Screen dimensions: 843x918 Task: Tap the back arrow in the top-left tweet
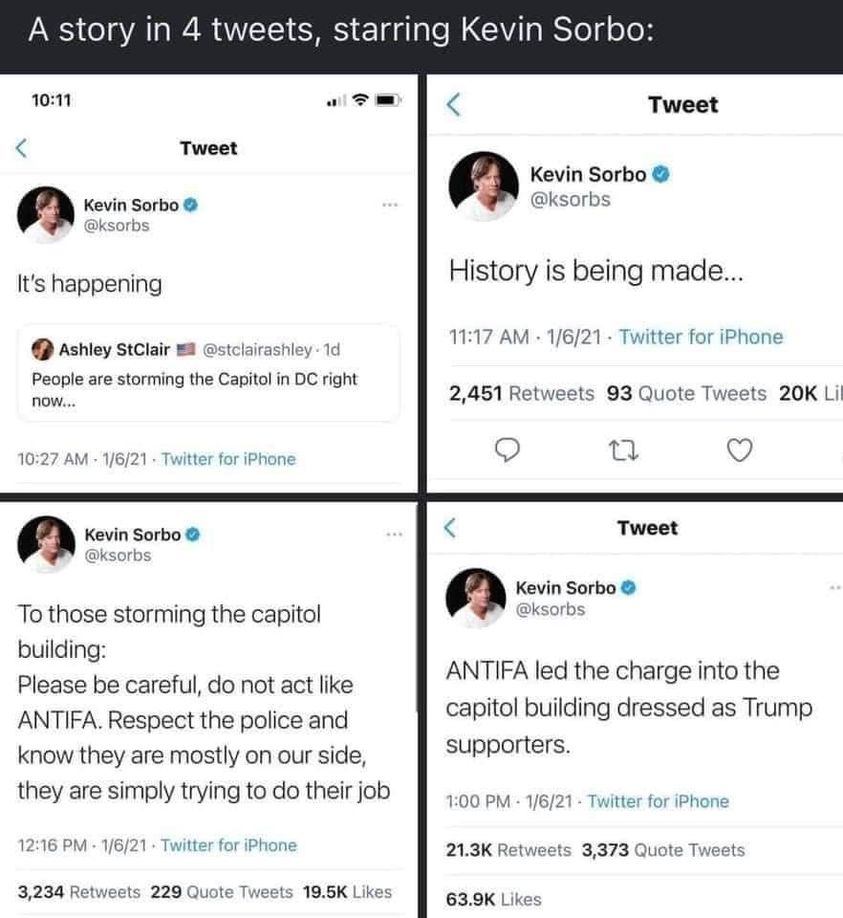click(21, 148)
